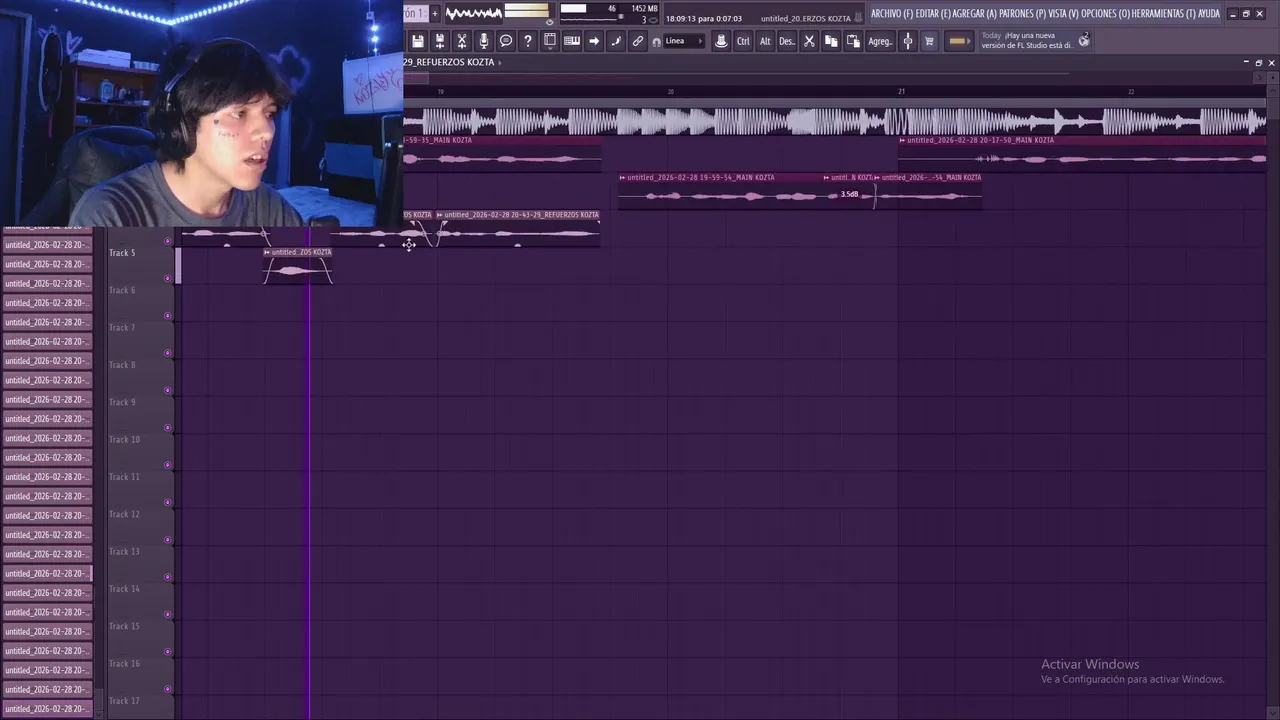
Task: Click the 3.5dB clip gain handle
Action: coord(849,194)
